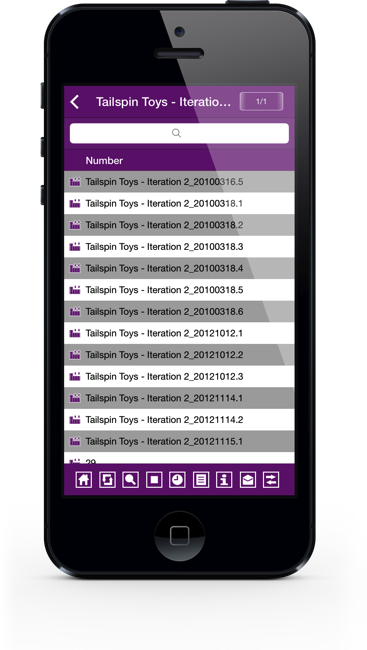Tap the build icon beside 20121114.2
This screenshot has width=367, height=650.
coord(75,420)
